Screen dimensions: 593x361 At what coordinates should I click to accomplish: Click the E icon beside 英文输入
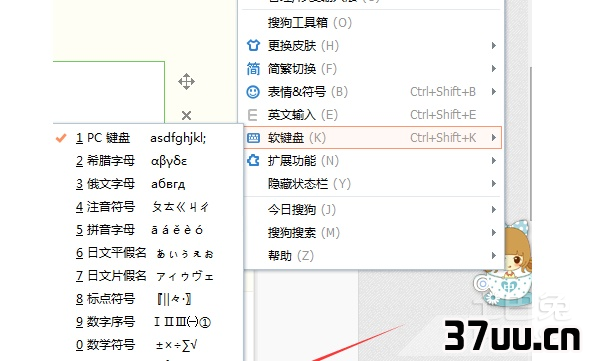coord(252,115)
